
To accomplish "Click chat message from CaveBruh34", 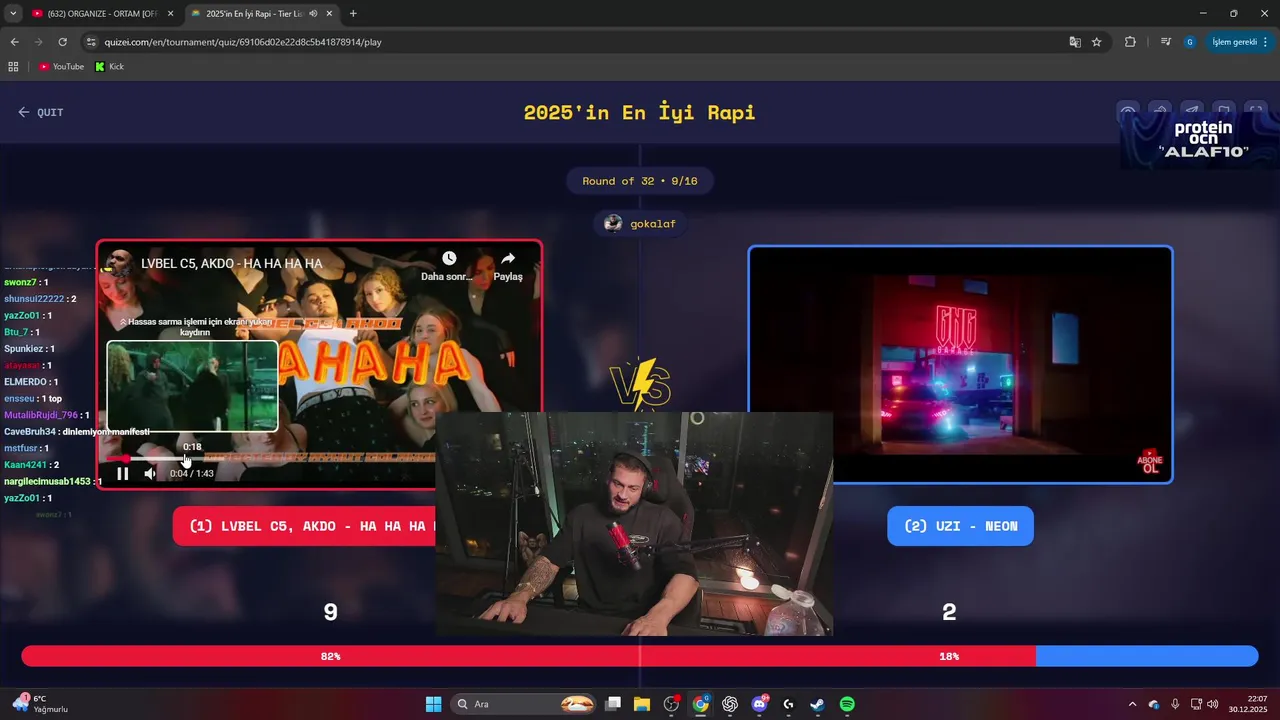I will click(x=77, y=432).
